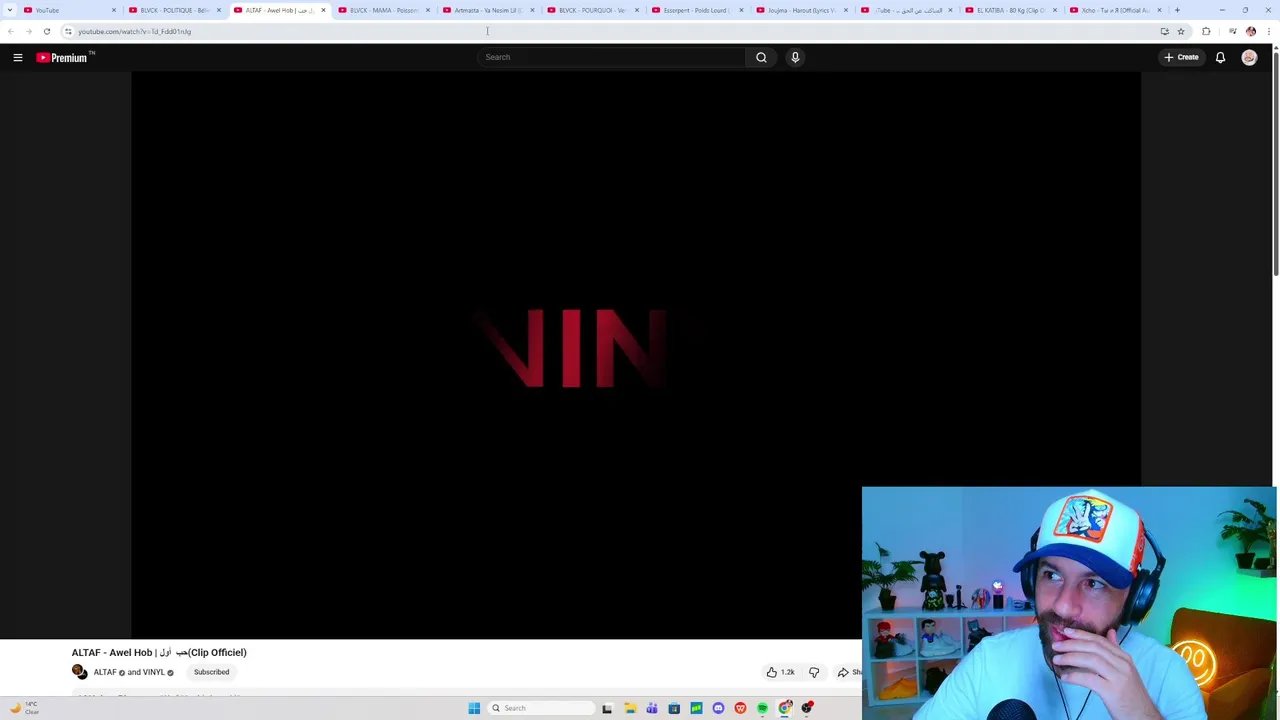1280x720 pixels.
Task: Open Microsoft Teams from the taskbar
Action: [652, 708]
